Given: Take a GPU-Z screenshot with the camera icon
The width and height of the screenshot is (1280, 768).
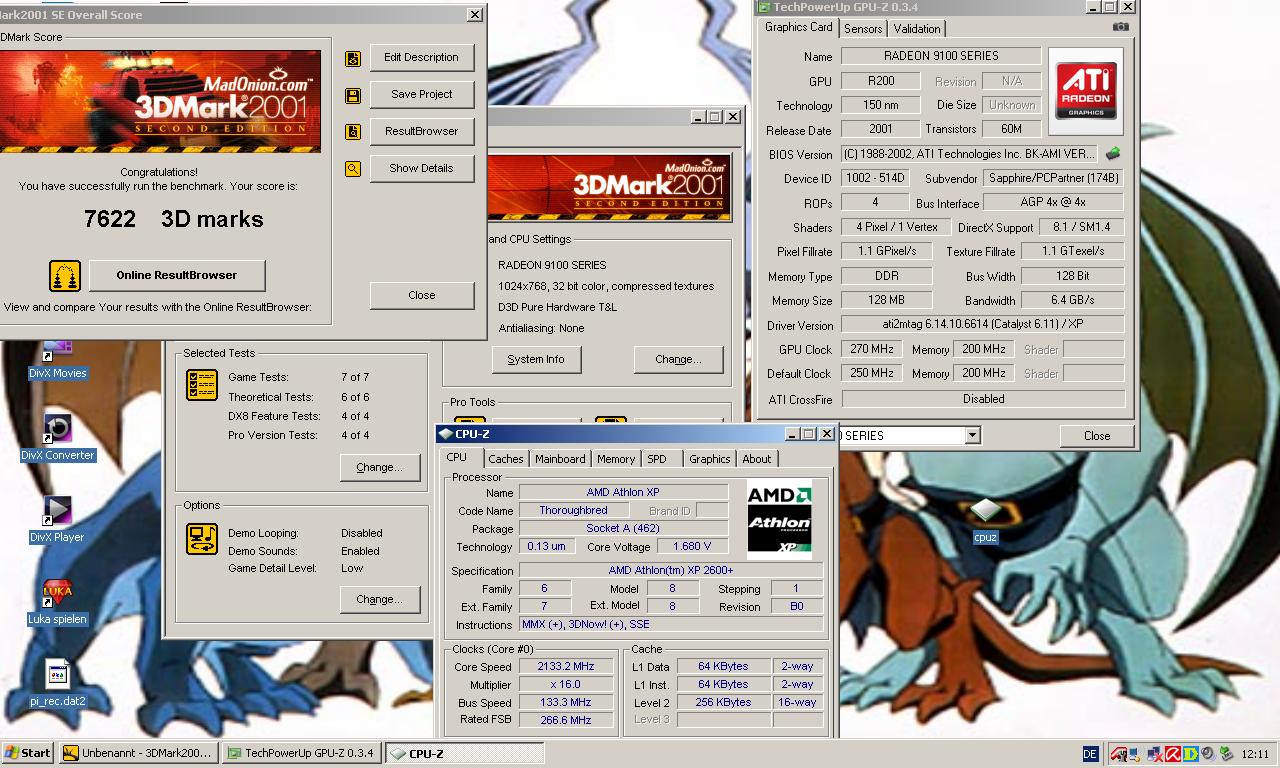Looking at the screenshot, I should coord(1121,27).
